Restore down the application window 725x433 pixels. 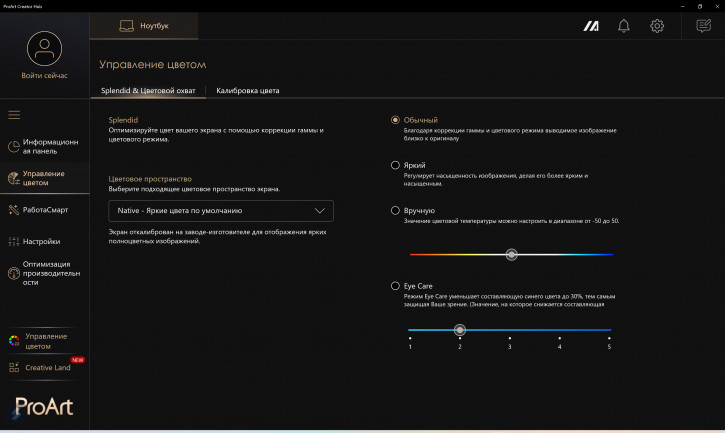coord(700,6)
